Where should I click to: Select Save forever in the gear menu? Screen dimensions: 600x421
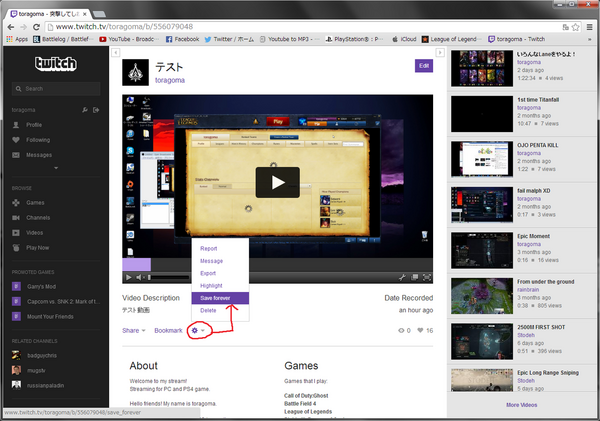tap(220, 298)
